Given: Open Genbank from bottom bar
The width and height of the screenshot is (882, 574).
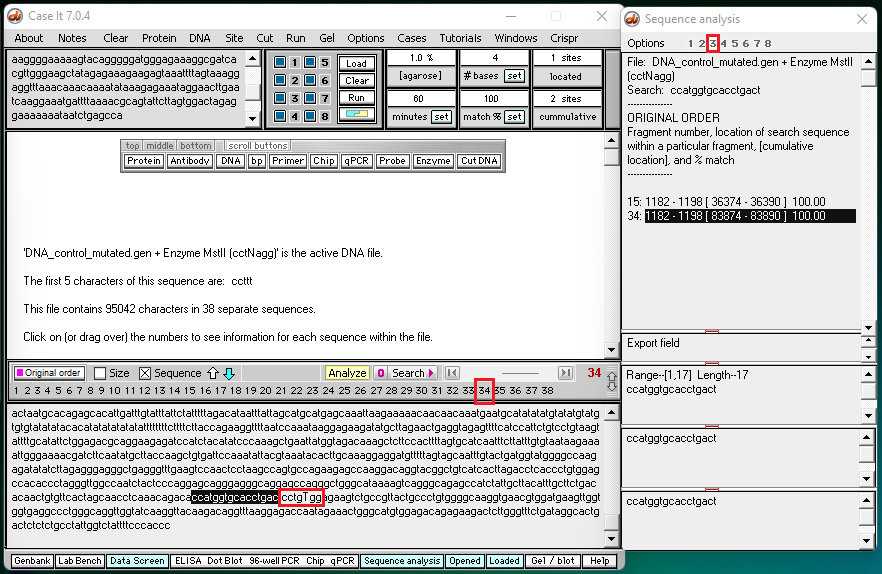Looking at the screenshot, I should [x=32, y=561].
